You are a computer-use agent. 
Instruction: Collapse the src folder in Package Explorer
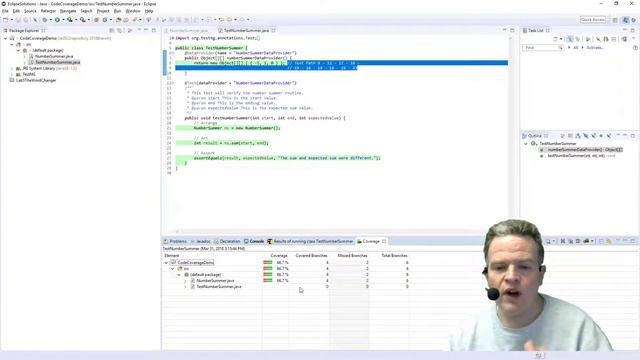(x=12, y=44)
